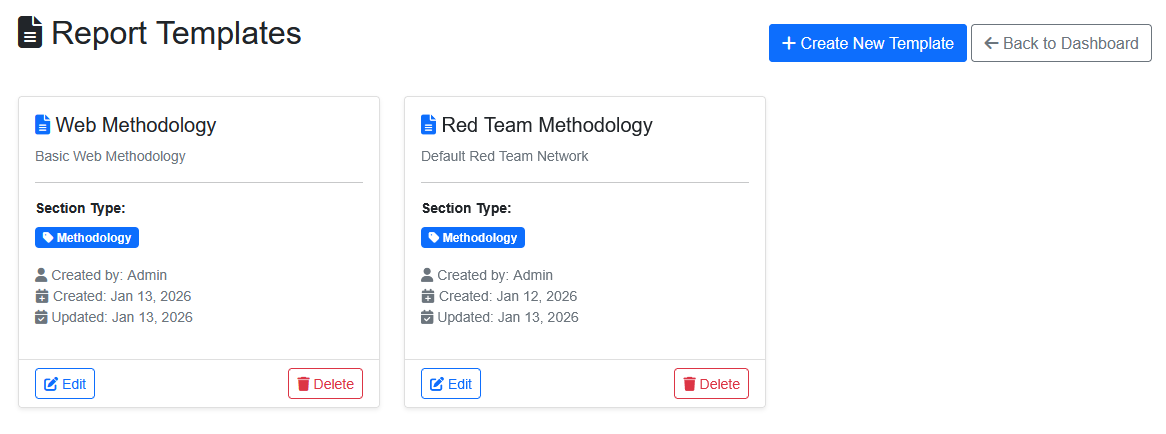1166x434 pixels.
Task: Open the Web Methodology card title
Action: (136, 125)
